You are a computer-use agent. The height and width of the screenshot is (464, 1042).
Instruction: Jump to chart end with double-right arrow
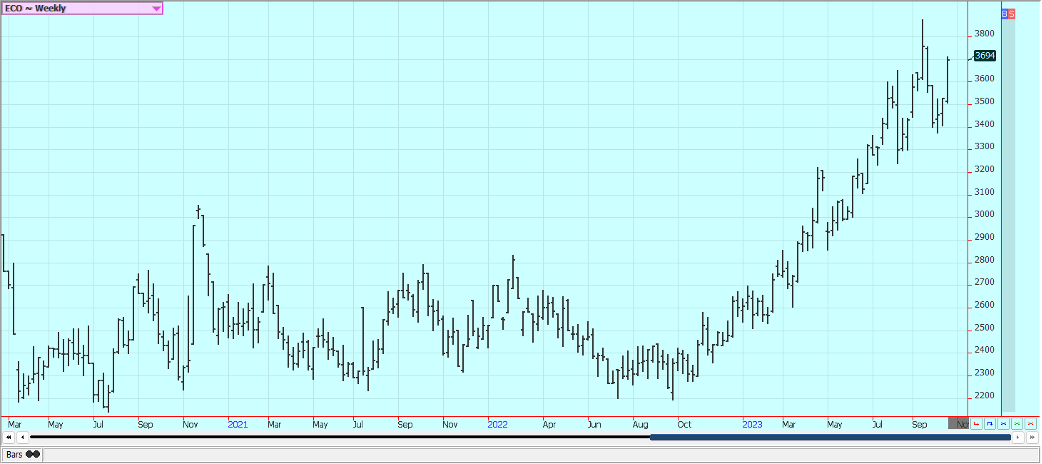(1032, 437)
